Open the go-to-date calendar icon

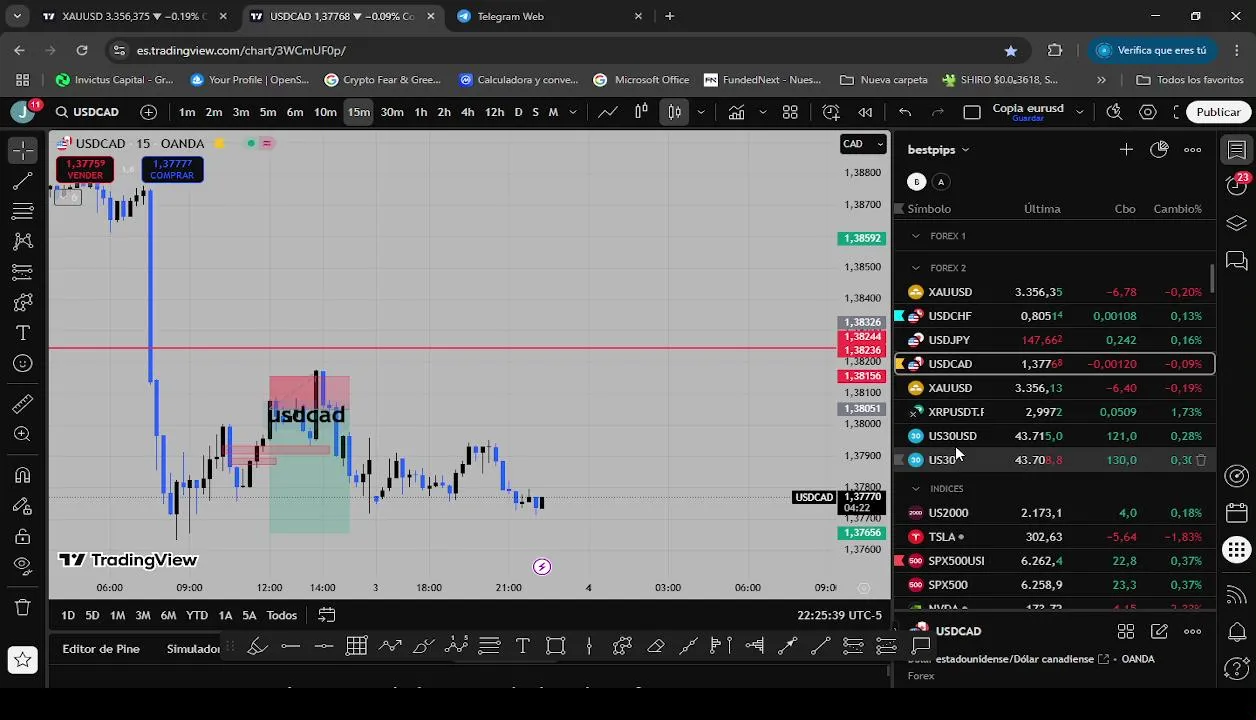coord(326,615)
